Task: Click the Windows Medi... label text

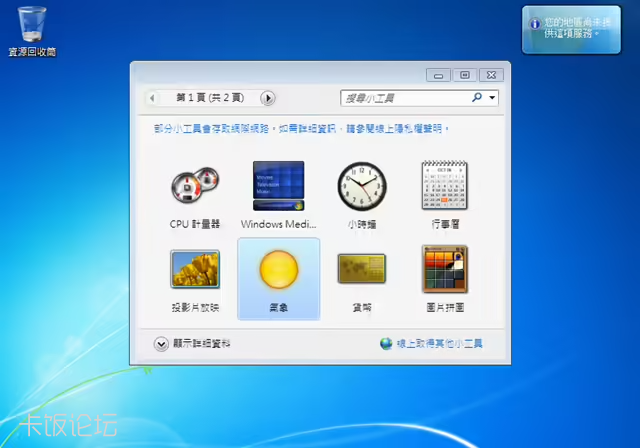Action: [278, 224]
